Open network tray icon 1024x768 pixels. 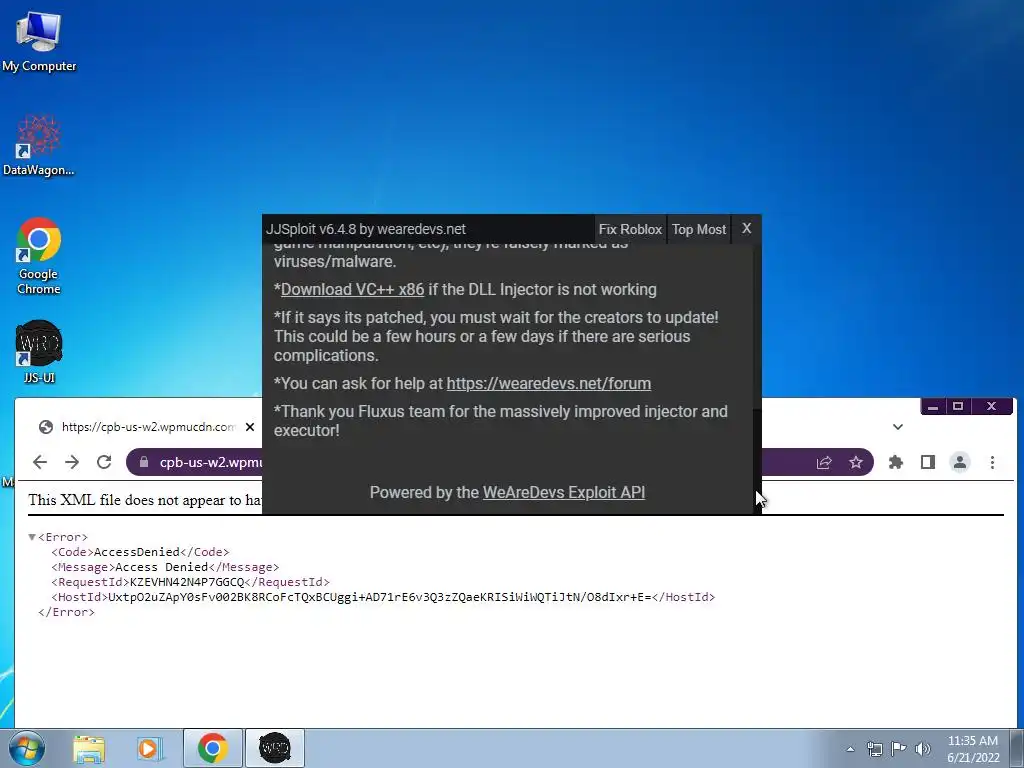[x=874, y=749]
